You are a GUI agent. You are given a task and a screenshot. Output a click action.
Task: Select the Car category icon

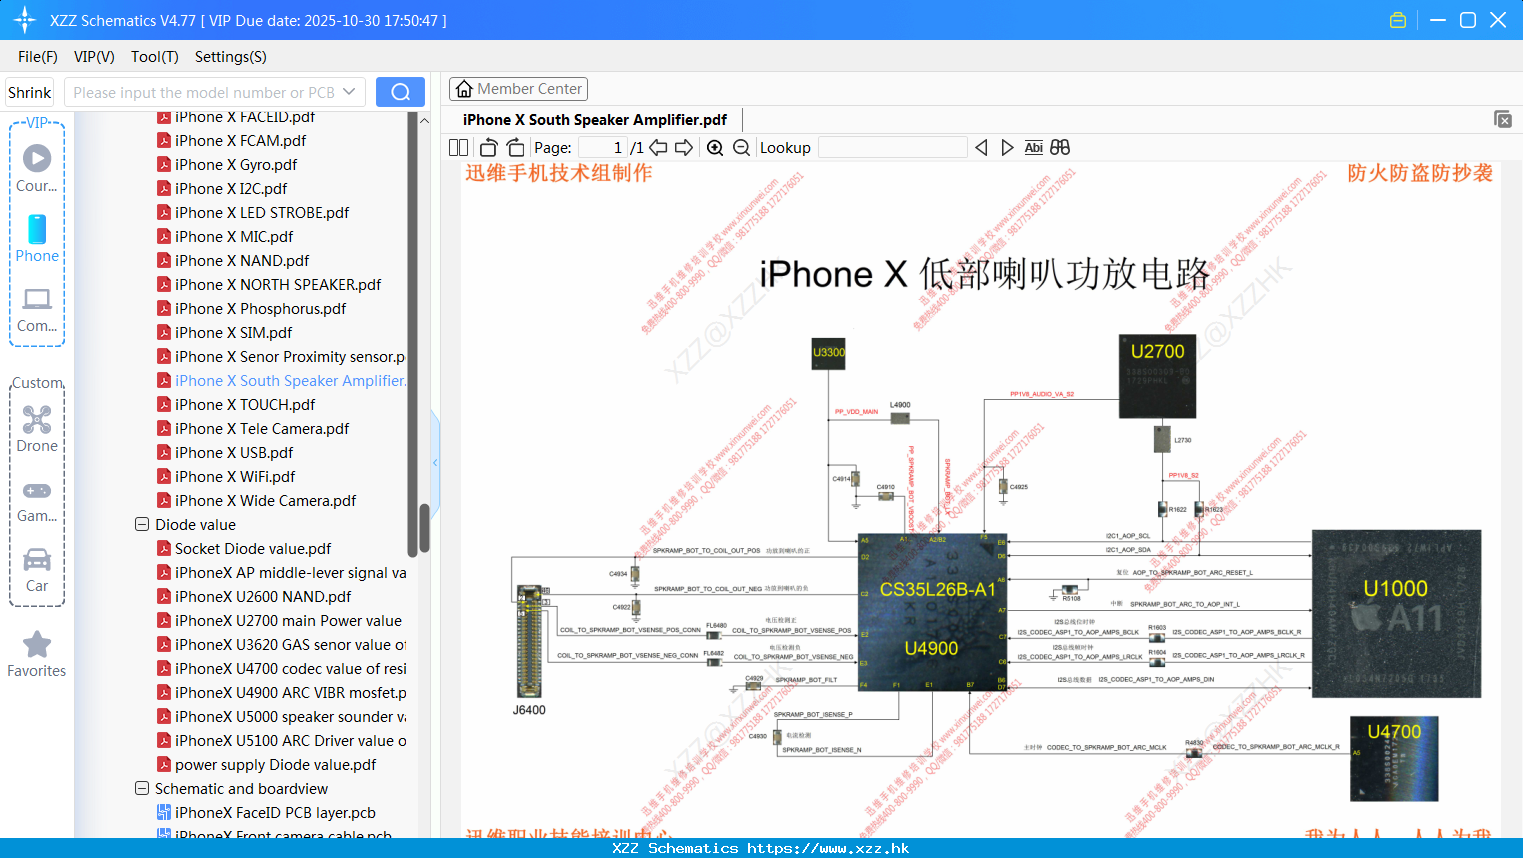click(37, 570)
